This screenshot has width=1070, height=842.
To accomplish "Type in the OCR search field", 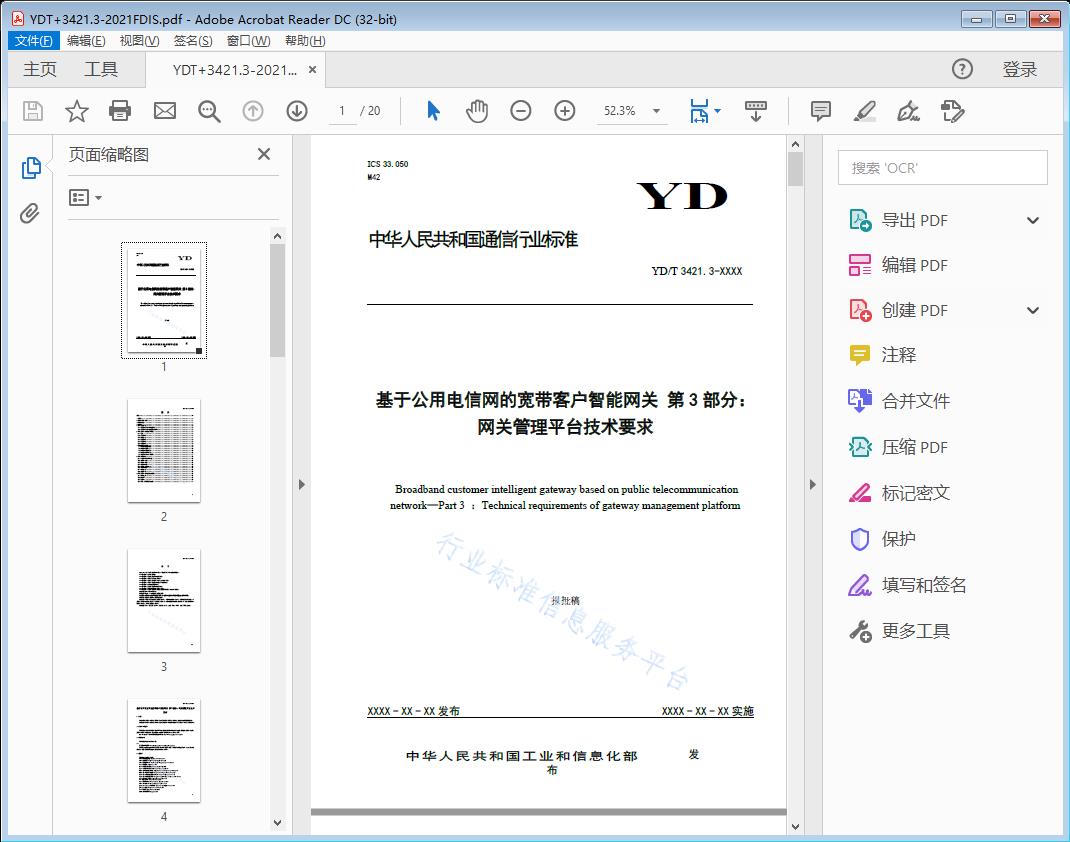I will click(x=941, y=167).
